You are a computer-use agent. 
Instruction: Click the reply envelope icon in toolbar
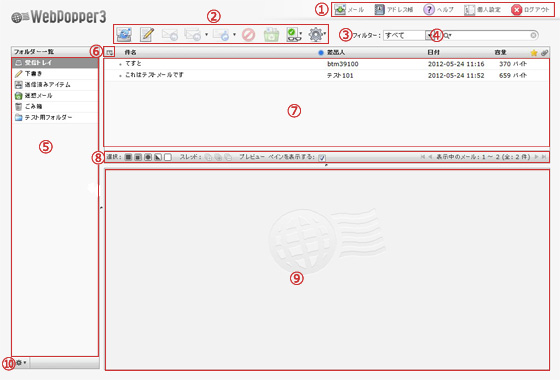(x=170, y=35)
